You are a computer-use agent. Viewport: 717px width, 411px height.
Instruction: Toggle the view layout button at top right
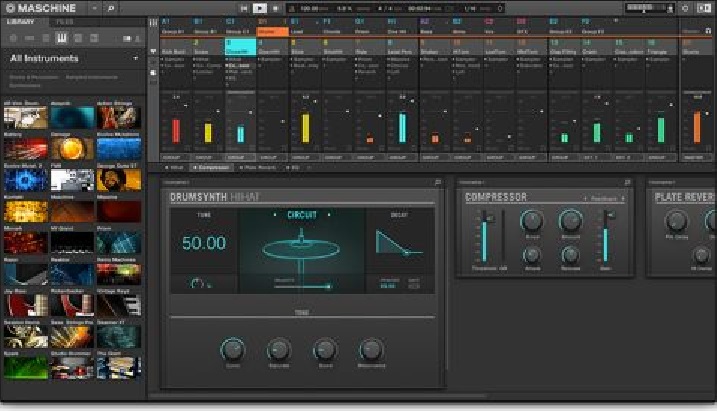pos(703,8)
